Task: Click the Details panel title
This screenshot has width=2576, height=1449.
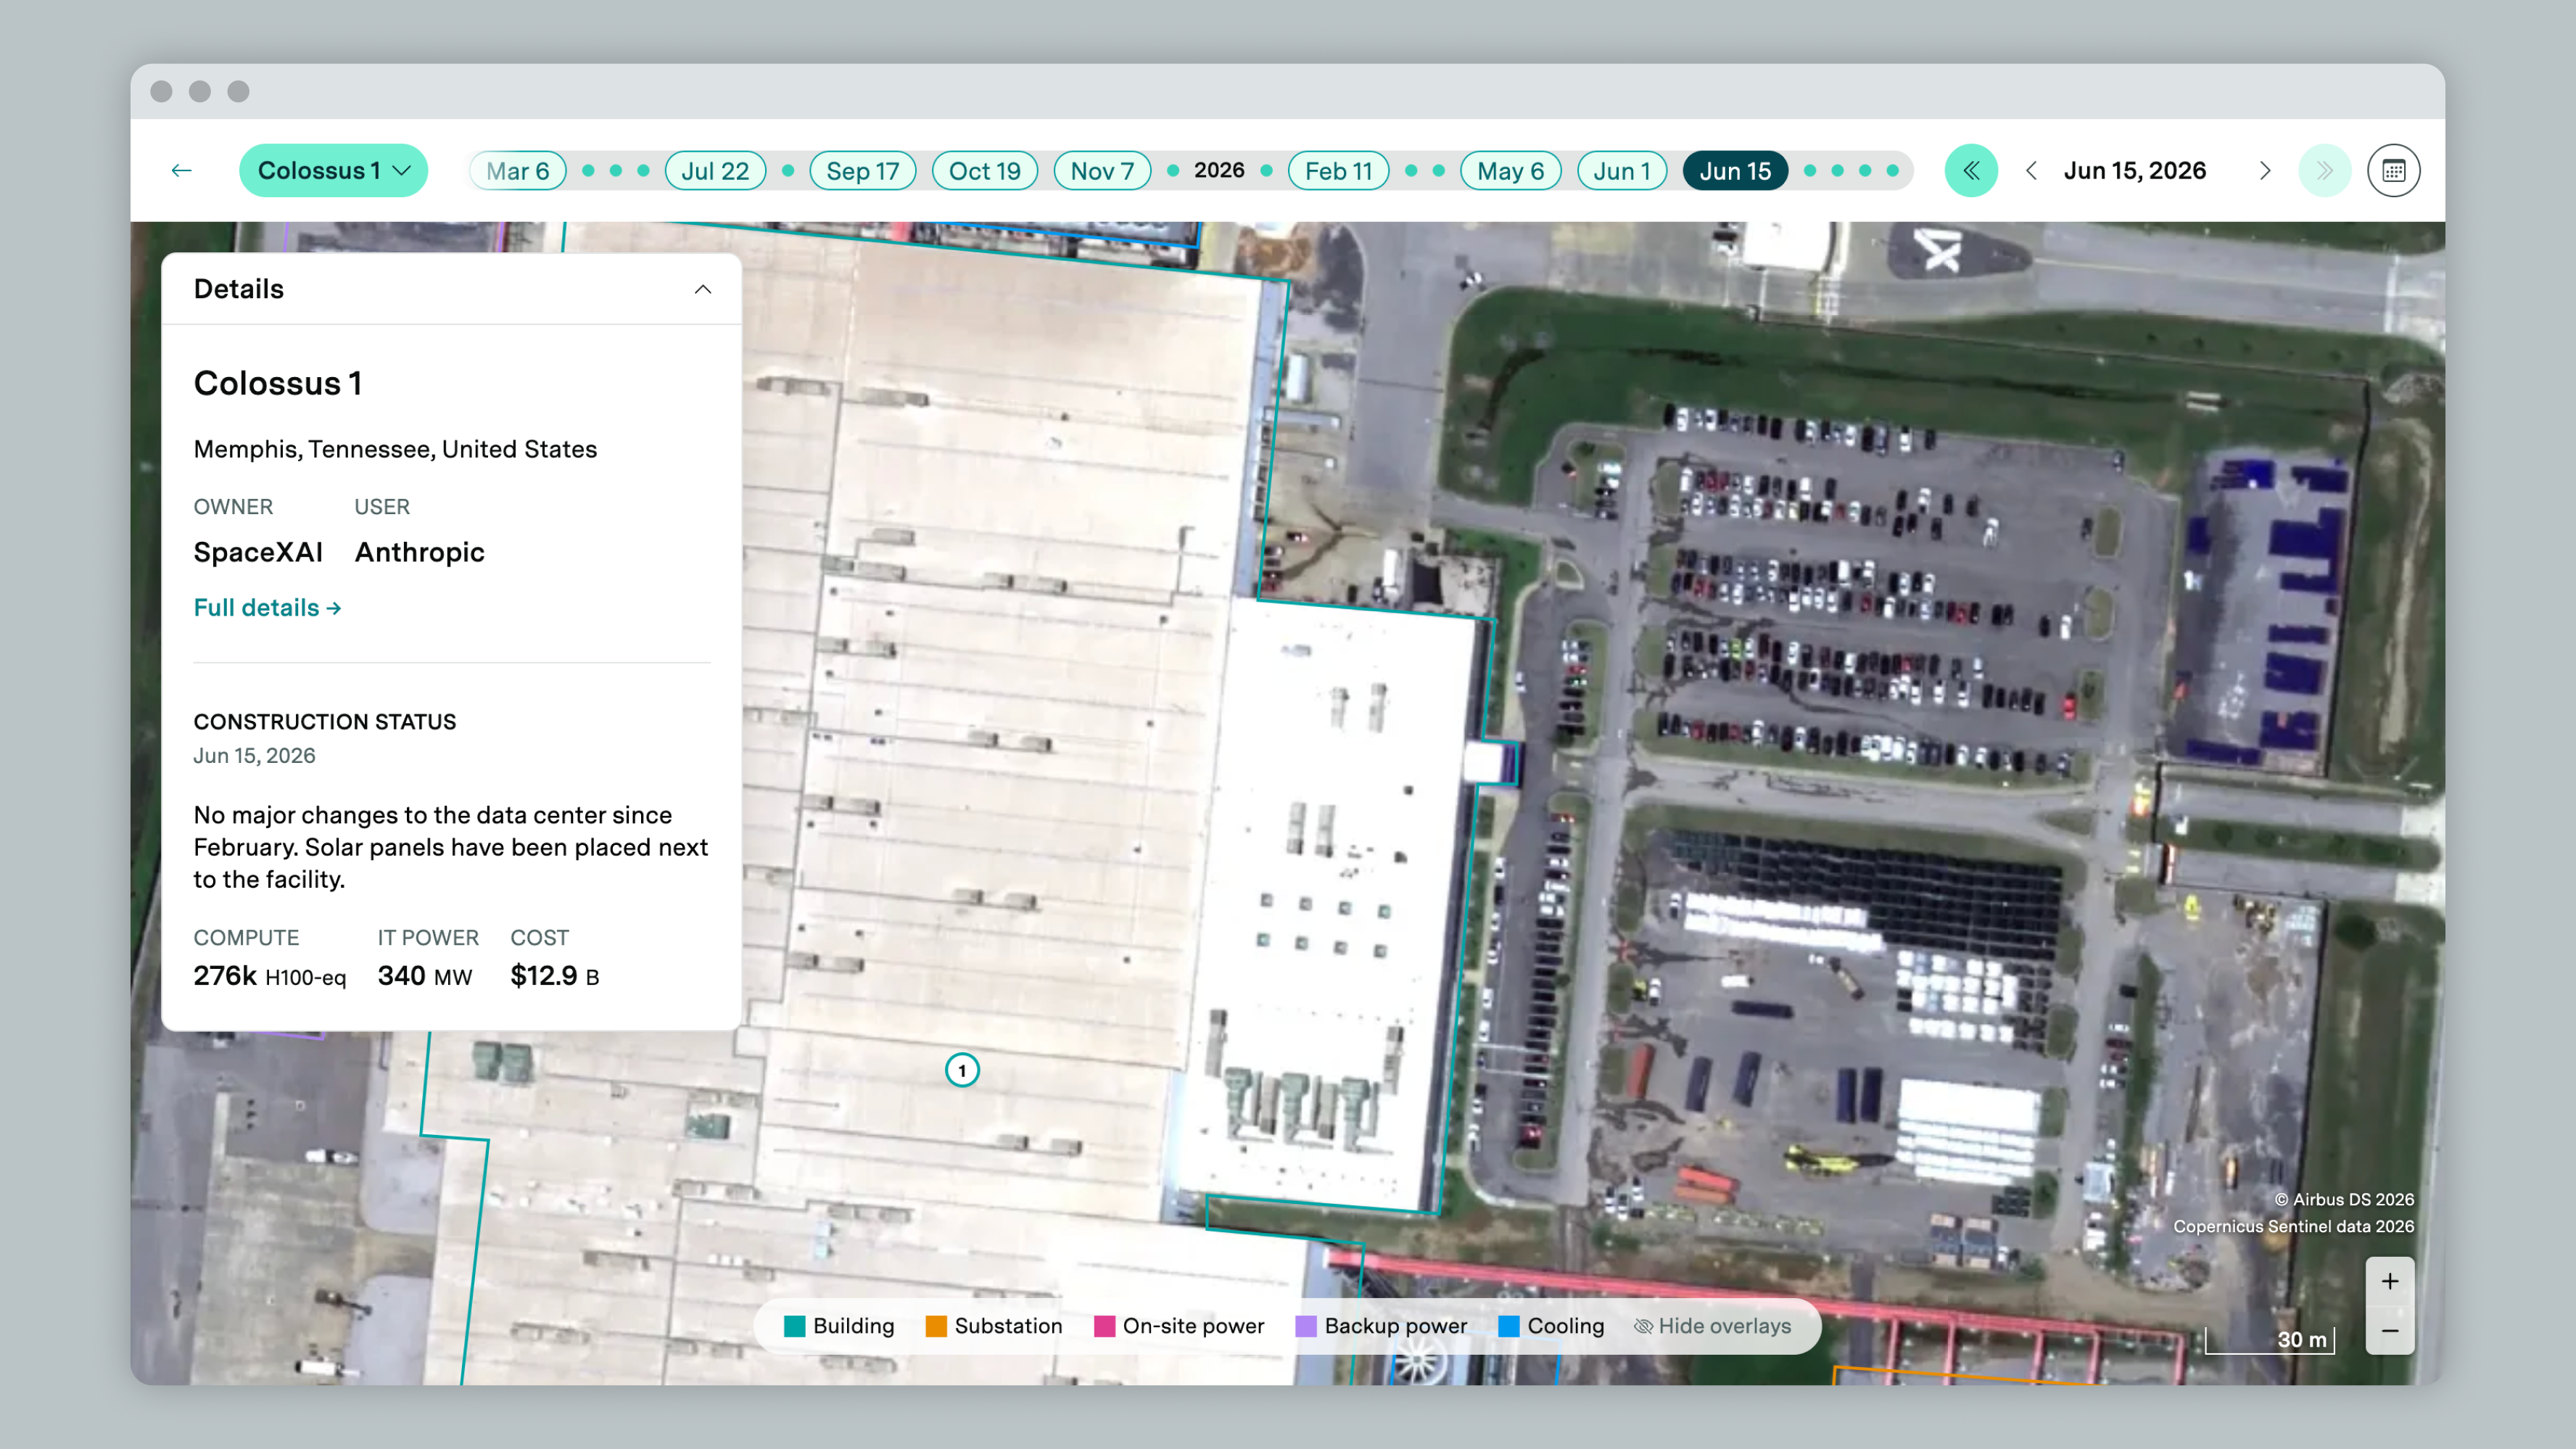Action: pos(238,289)
